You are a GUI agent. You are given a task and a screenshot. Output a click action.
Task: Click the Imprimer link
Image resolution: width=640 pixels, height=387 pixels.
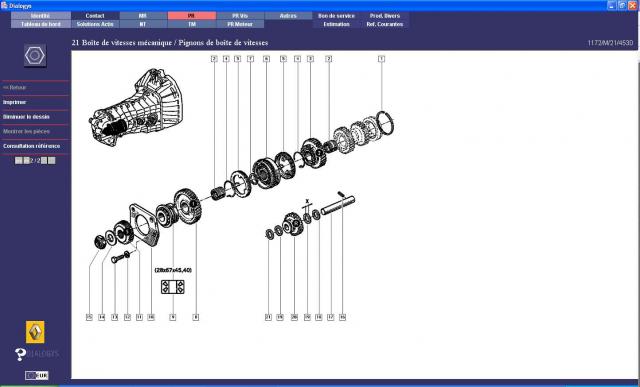coord(15,102)
